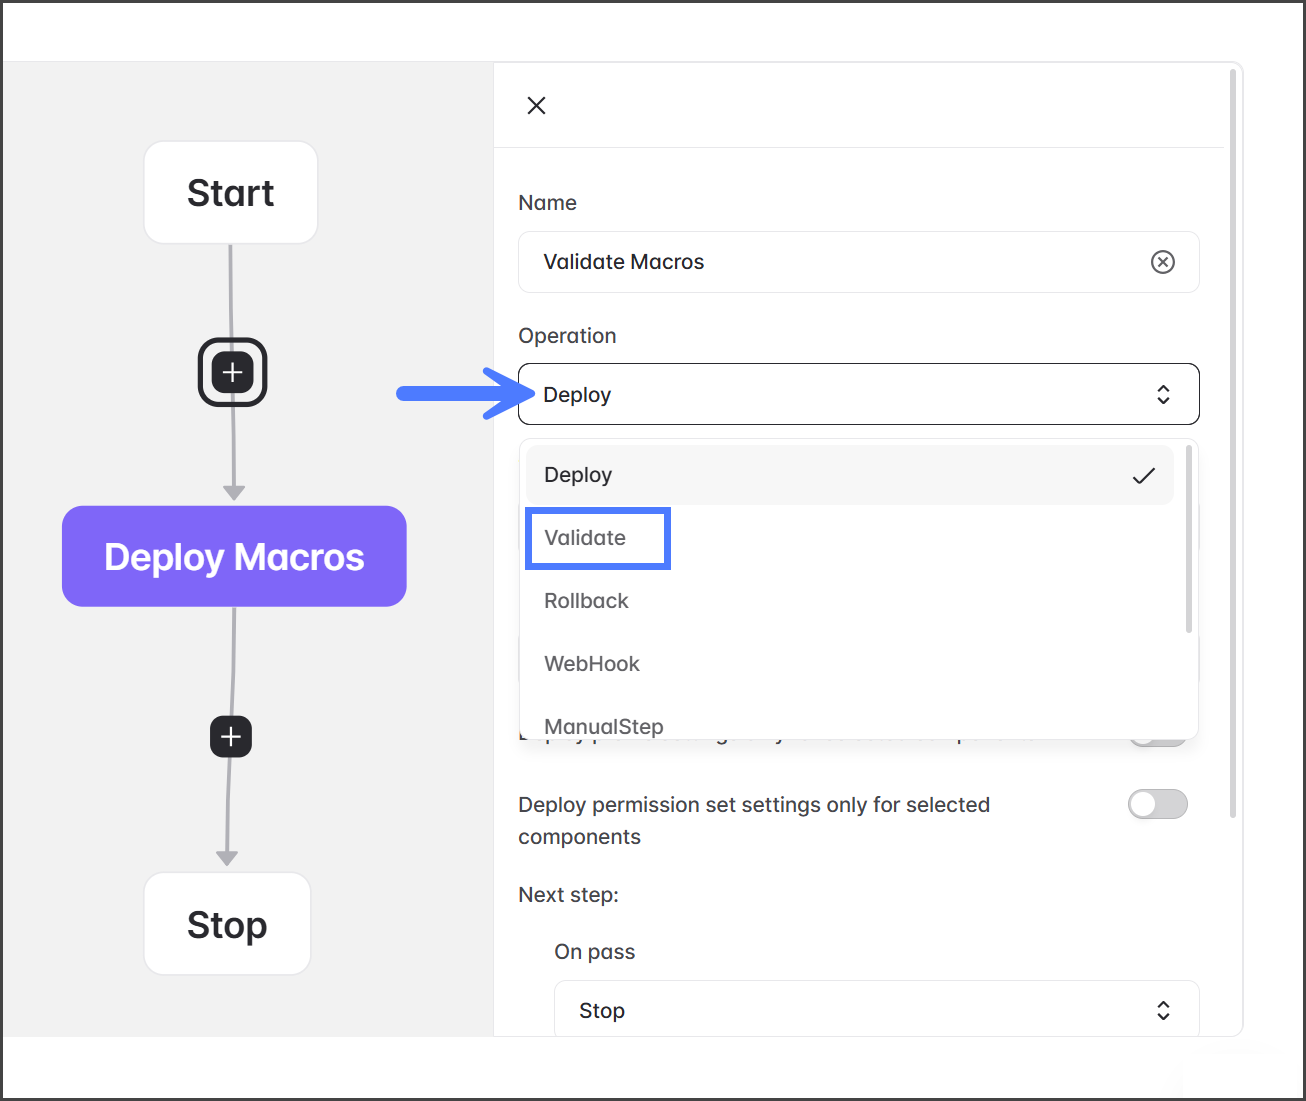1306x1101 pixels.
Task: Toggle deploy permission set settings switch
Action: click(x=1157, y=805)
